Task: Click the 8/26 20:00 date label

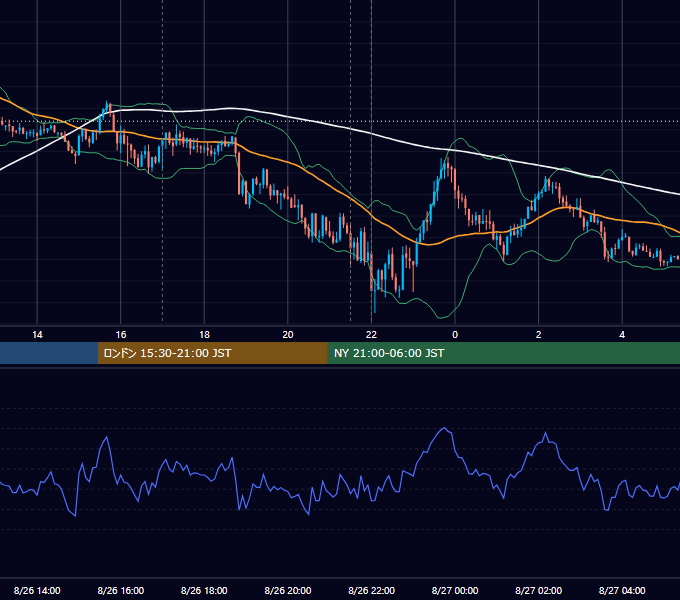Action: pyautogui.click(x=288, y=590)
